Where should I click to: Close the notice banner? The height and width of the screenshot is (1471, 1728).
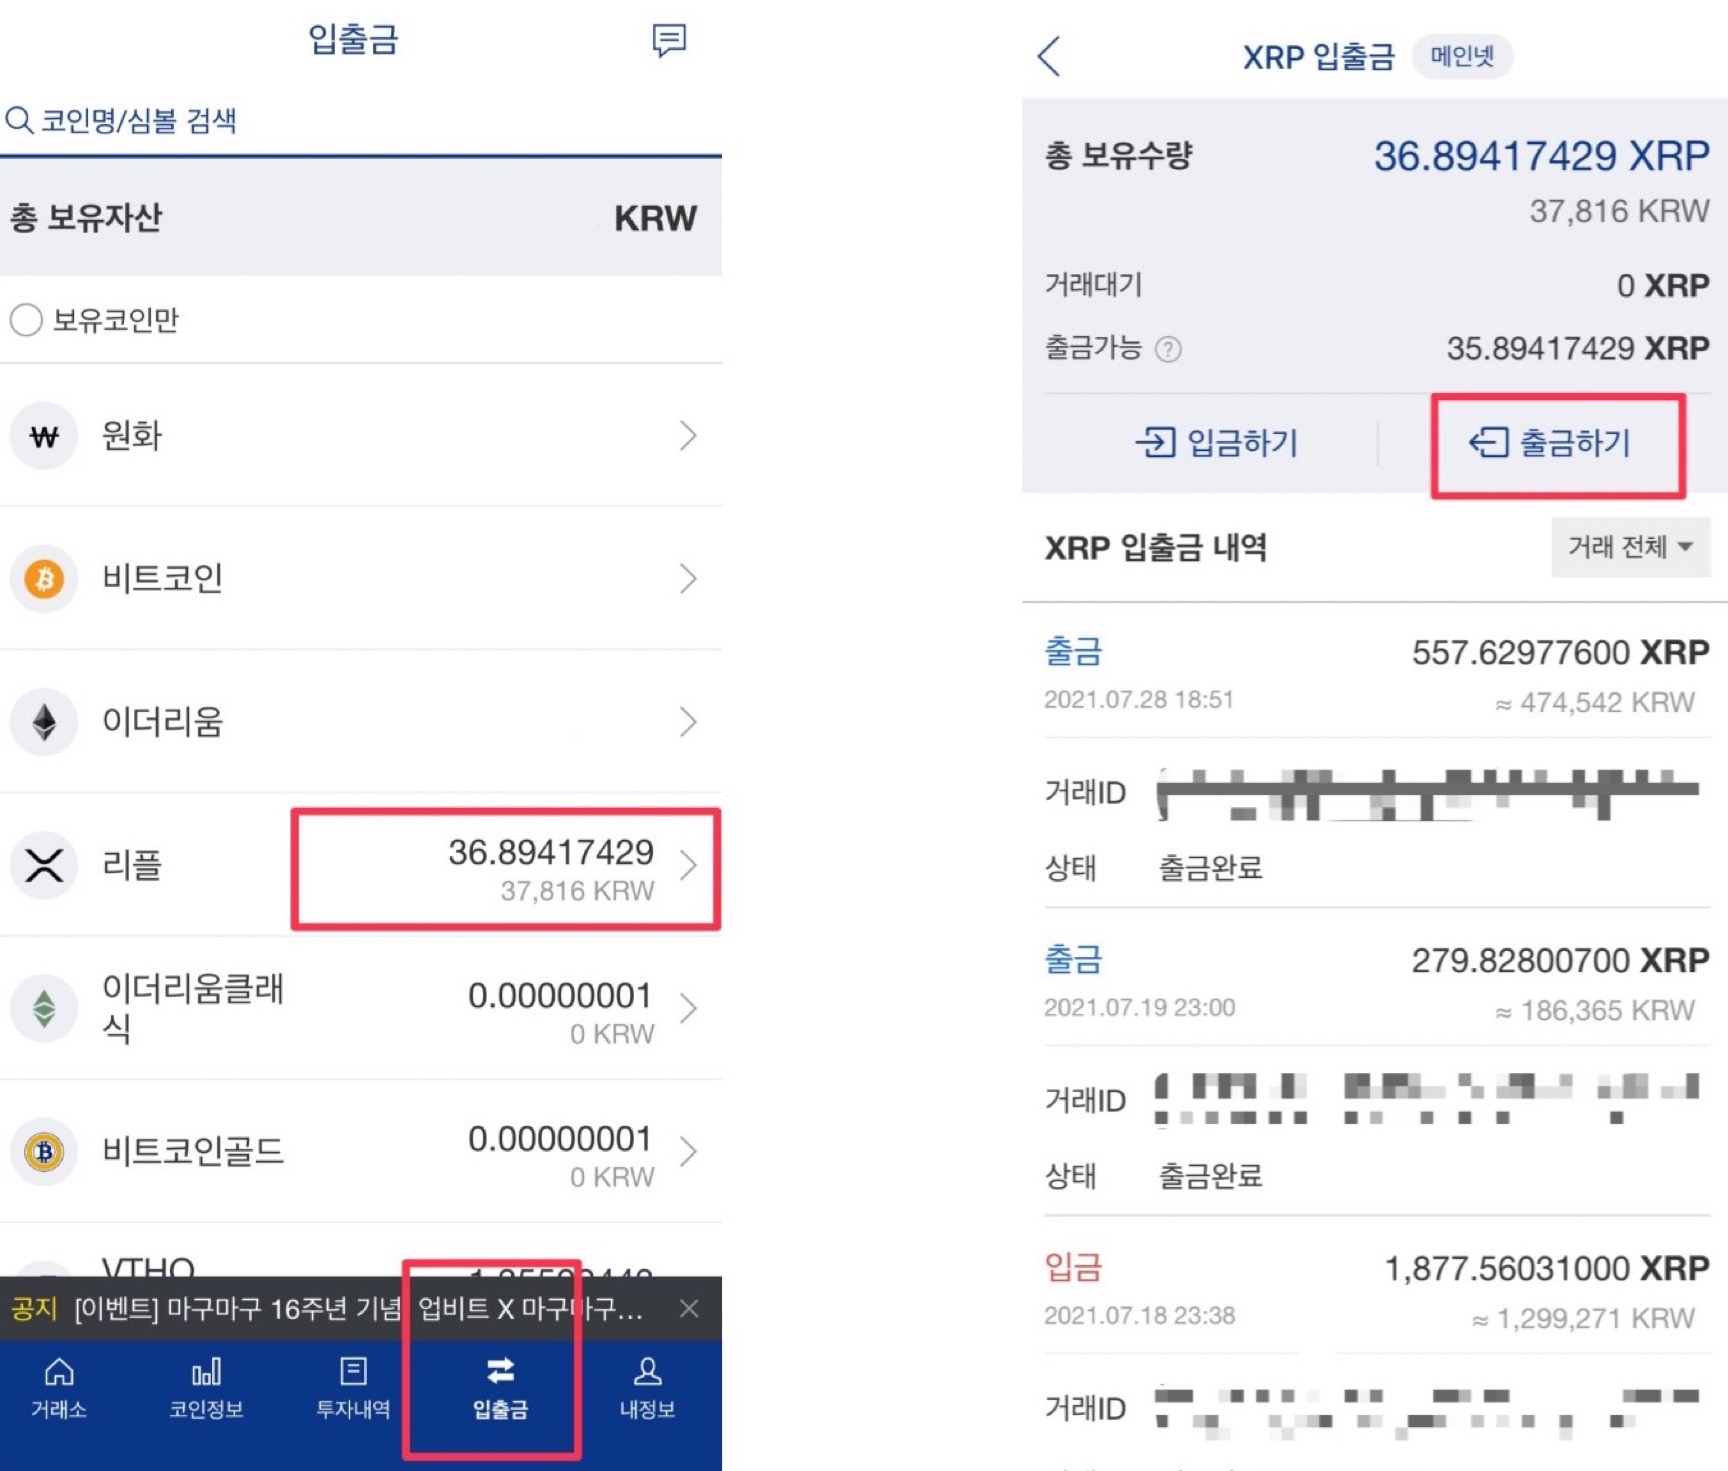point(689,1308)
